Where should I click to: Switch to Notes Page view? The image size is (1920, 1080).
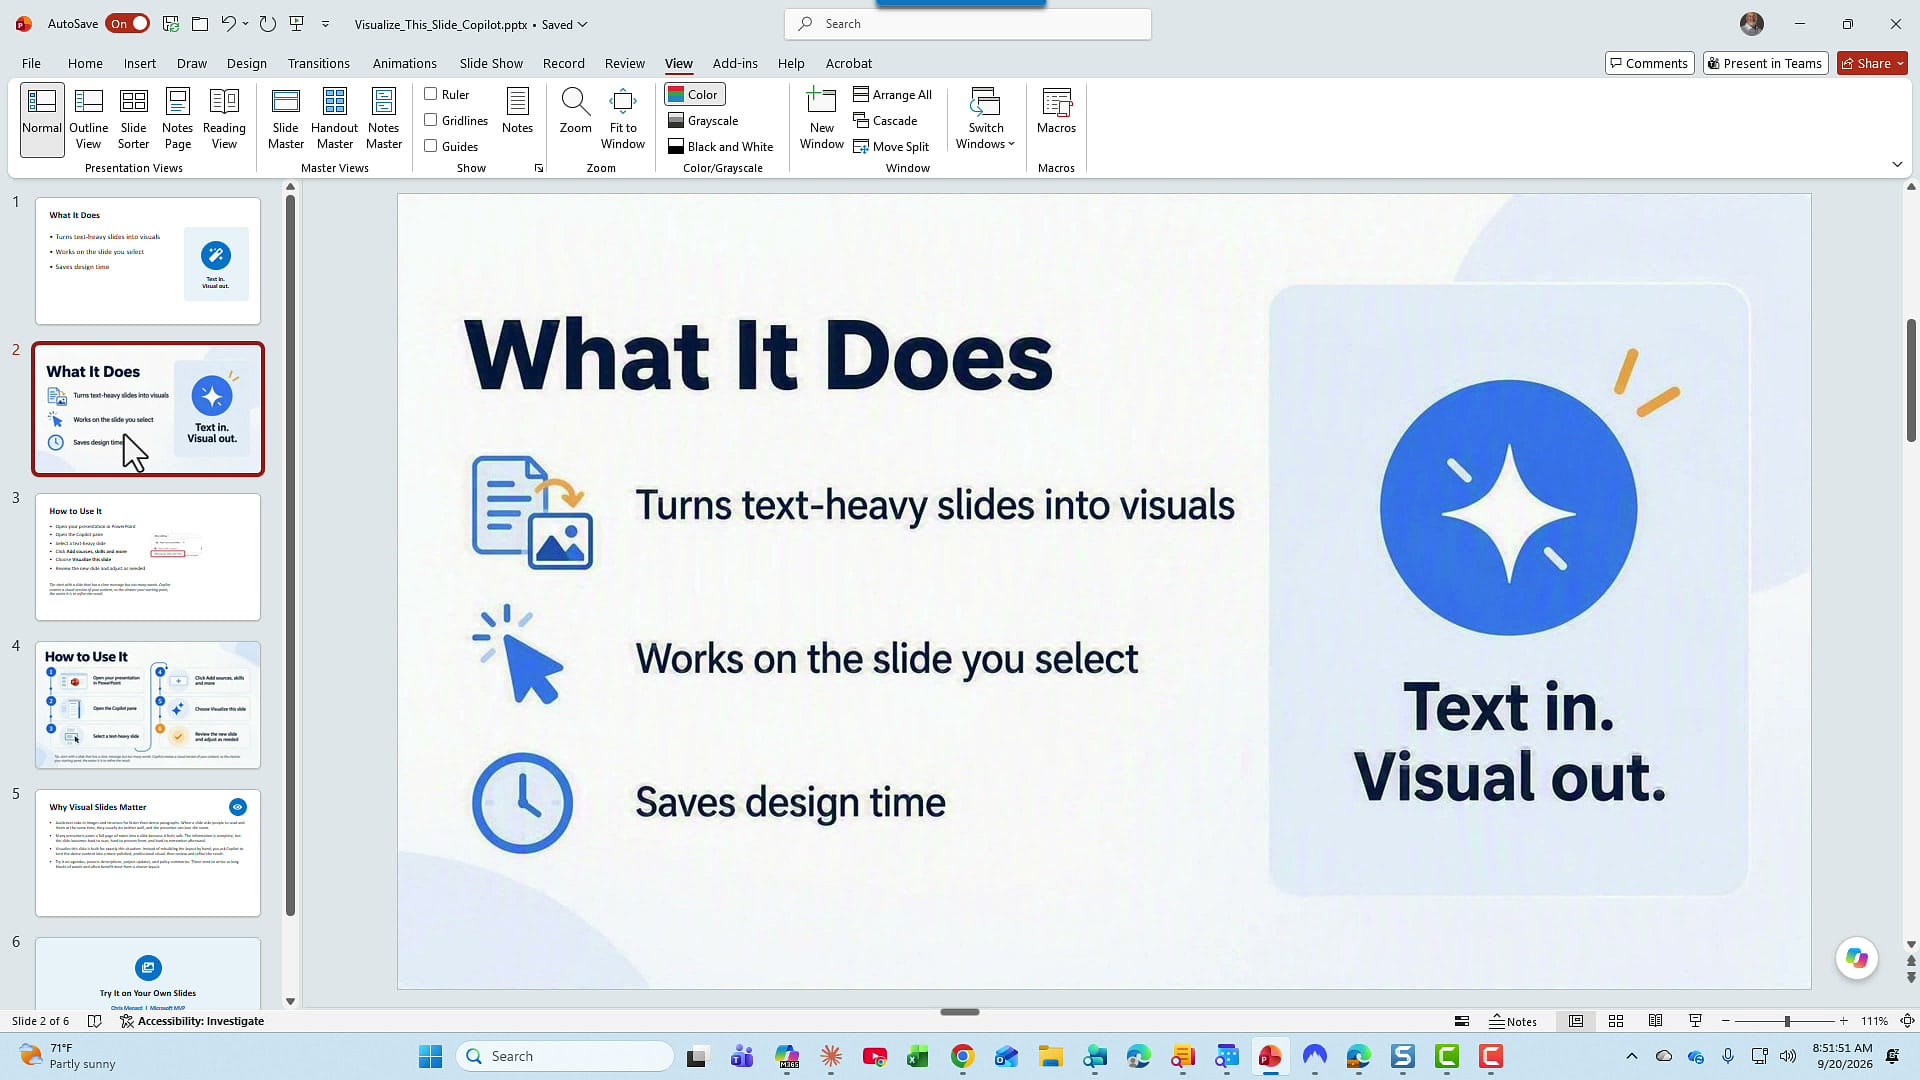(x=177, y=119)
